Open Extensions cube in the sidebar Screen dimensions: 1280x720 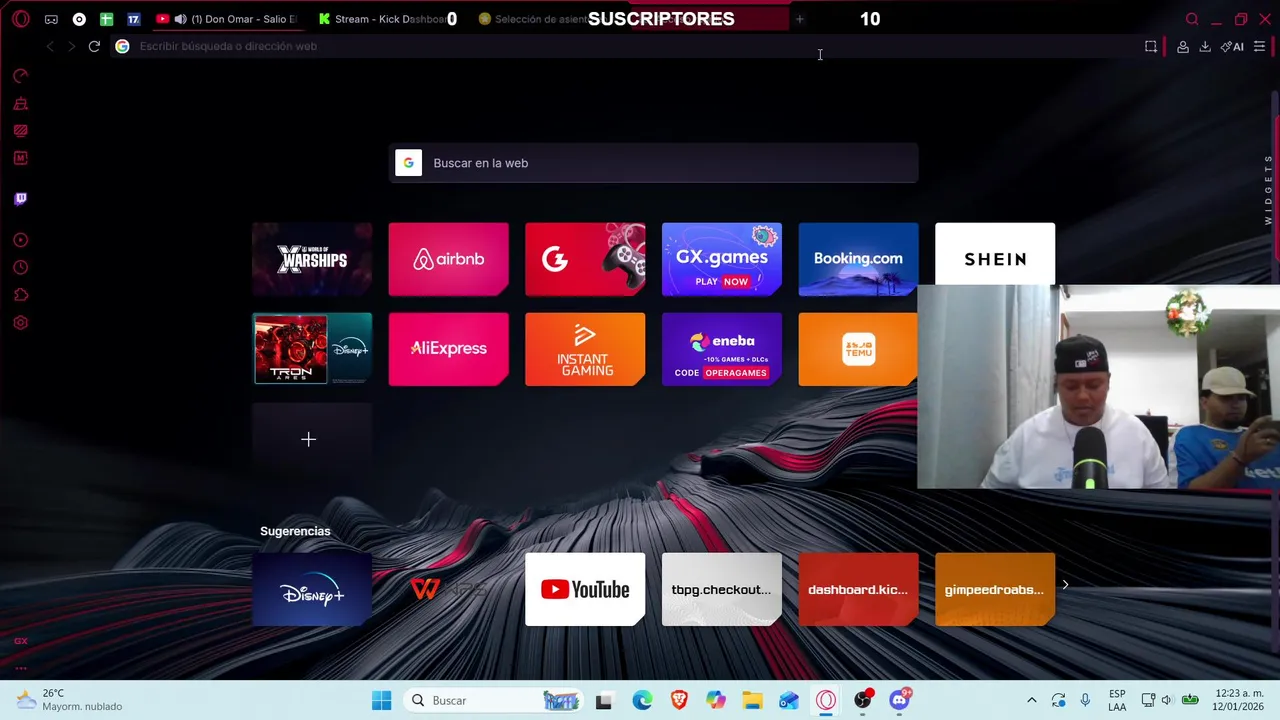[x=20, y=295]
